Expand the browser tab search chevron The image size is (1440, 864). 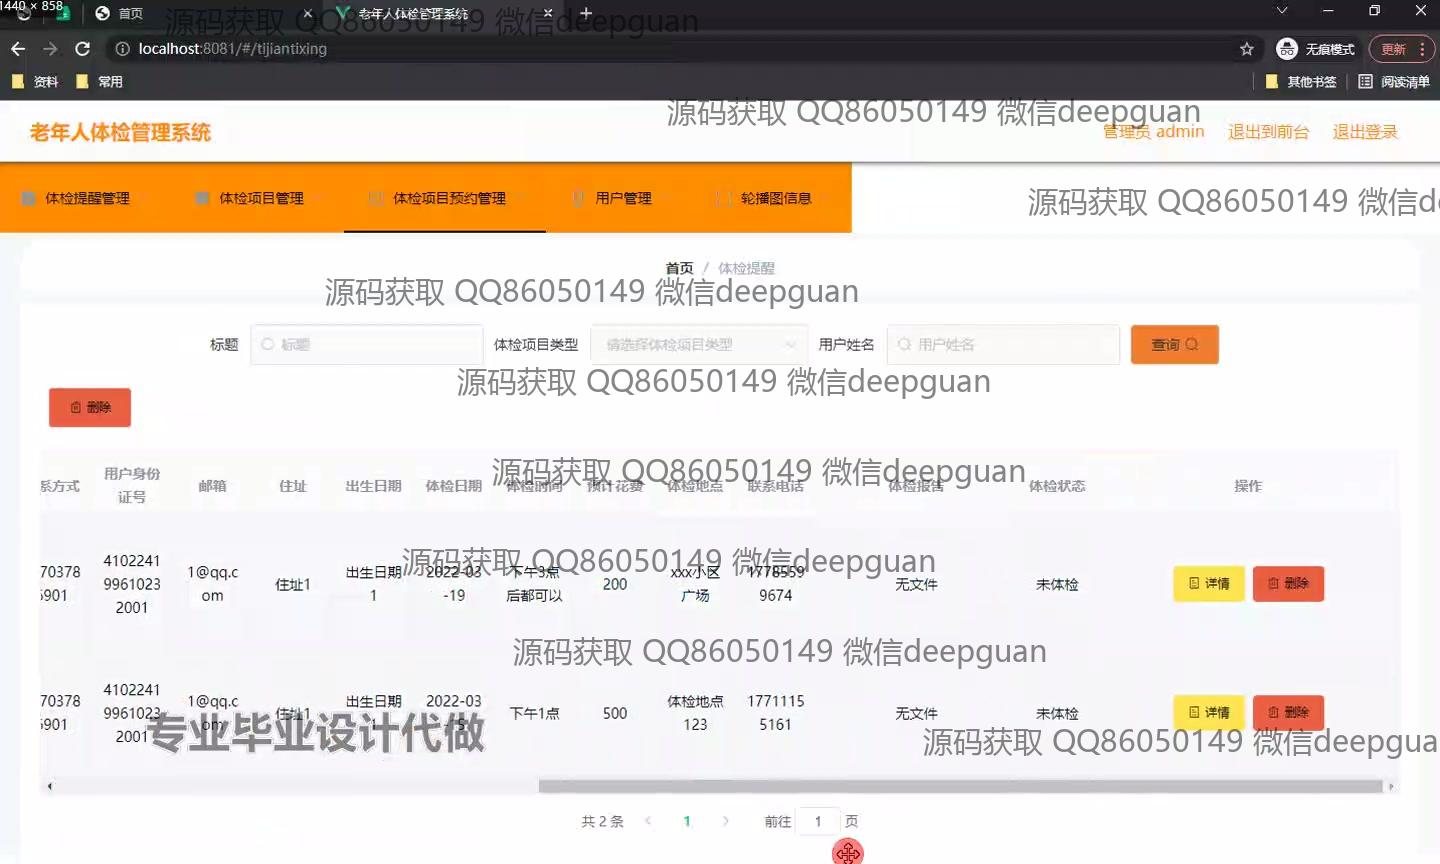tap(1282, 11)
